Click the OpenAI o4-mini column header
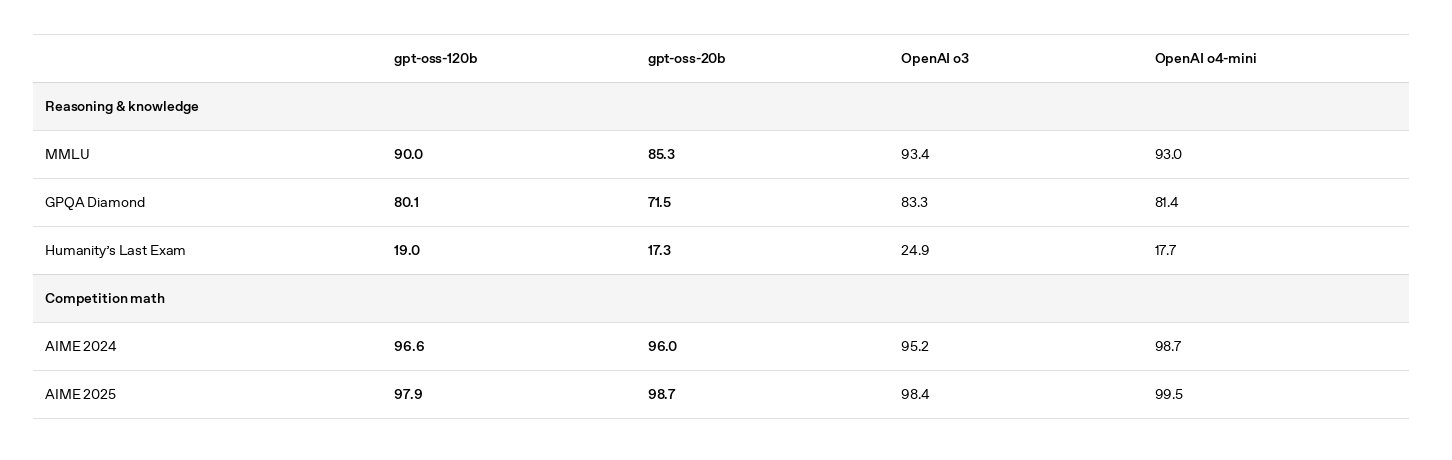This screenshot has width=1452, height=460. pos(1205,59)
